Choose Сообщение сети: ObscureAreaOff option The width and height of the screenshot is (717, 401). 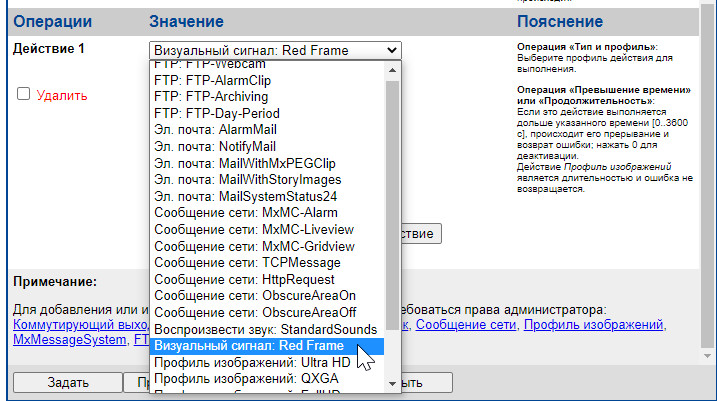click(x=267, y=313)
